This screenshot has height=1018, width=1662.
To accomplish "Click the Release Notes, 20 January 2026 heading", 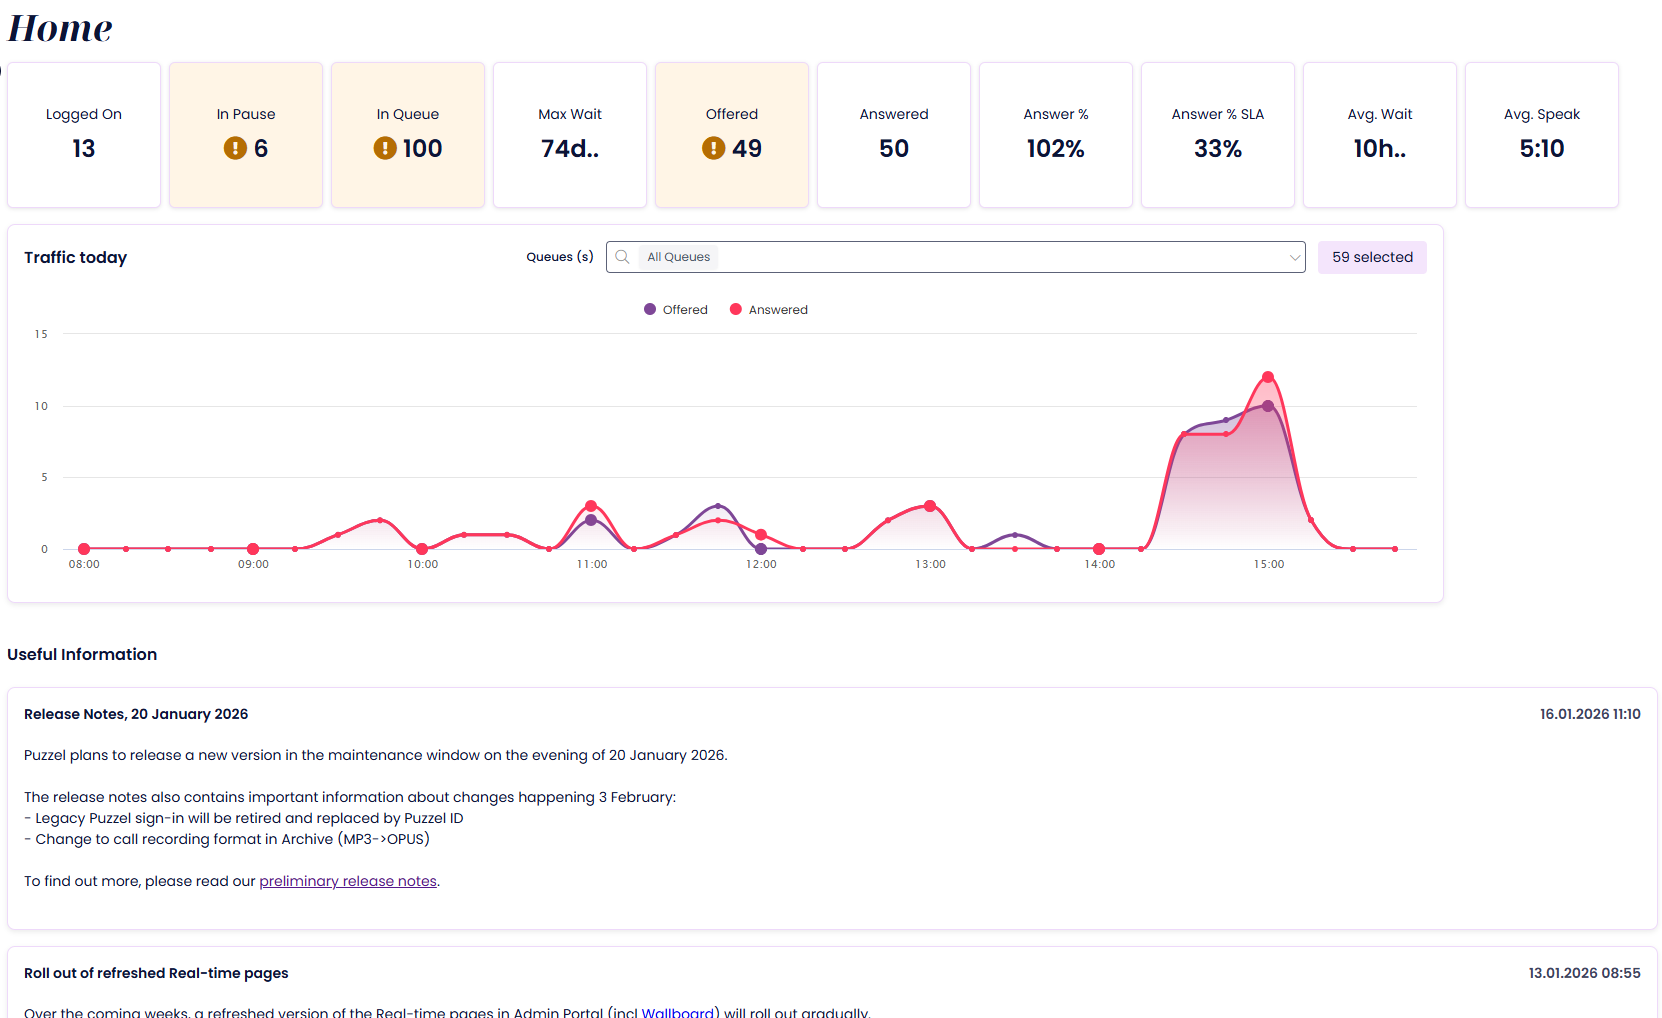I will 136,714.
